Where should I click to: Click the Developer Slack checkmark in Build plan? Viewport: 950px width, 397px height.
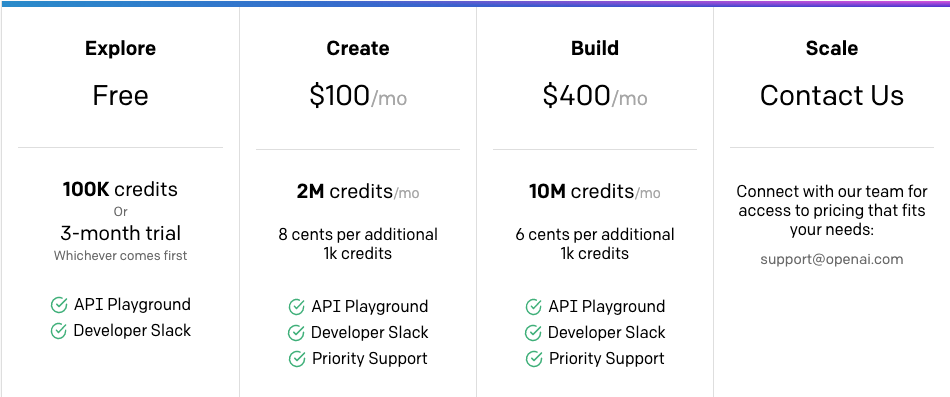tap(533, 333)
